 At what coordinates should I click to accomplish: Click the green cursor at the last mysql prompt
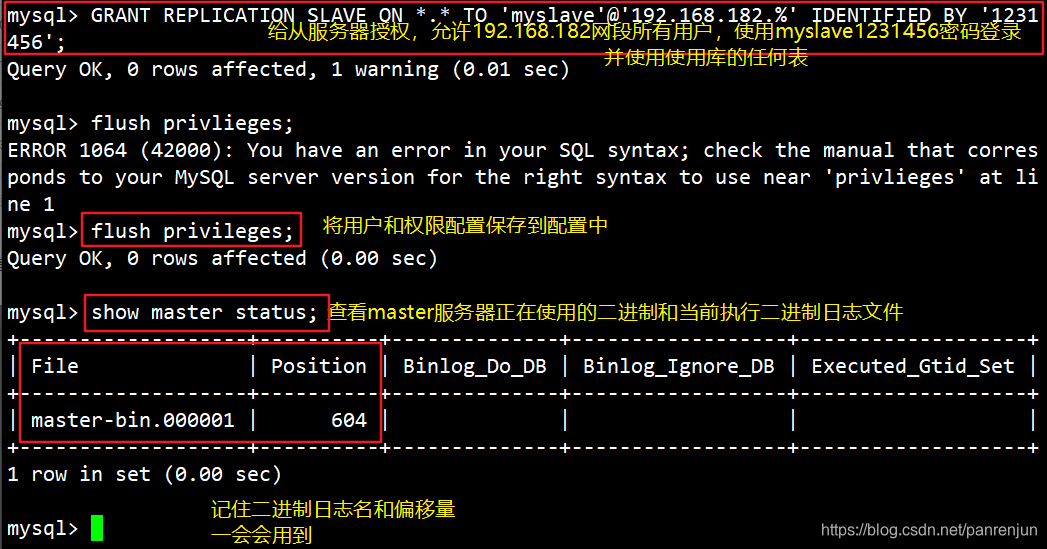(x=97, y=528)
